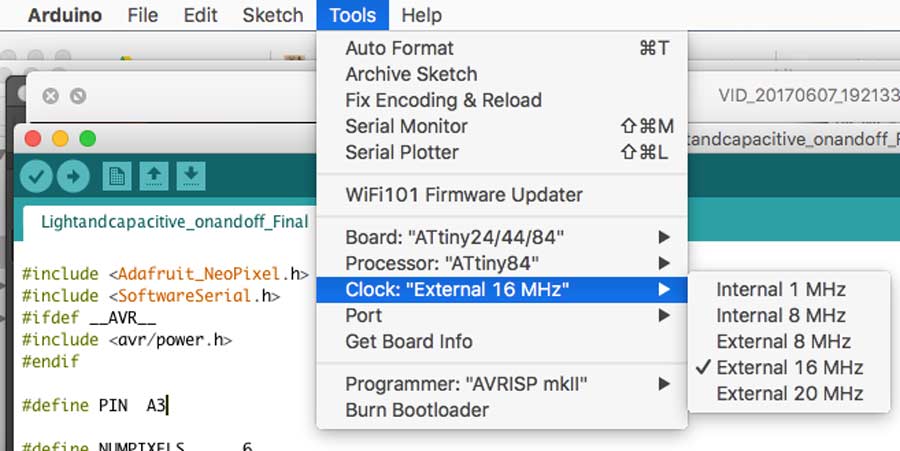Choose the checked External 16 MHz option

(x=789, y=367)
